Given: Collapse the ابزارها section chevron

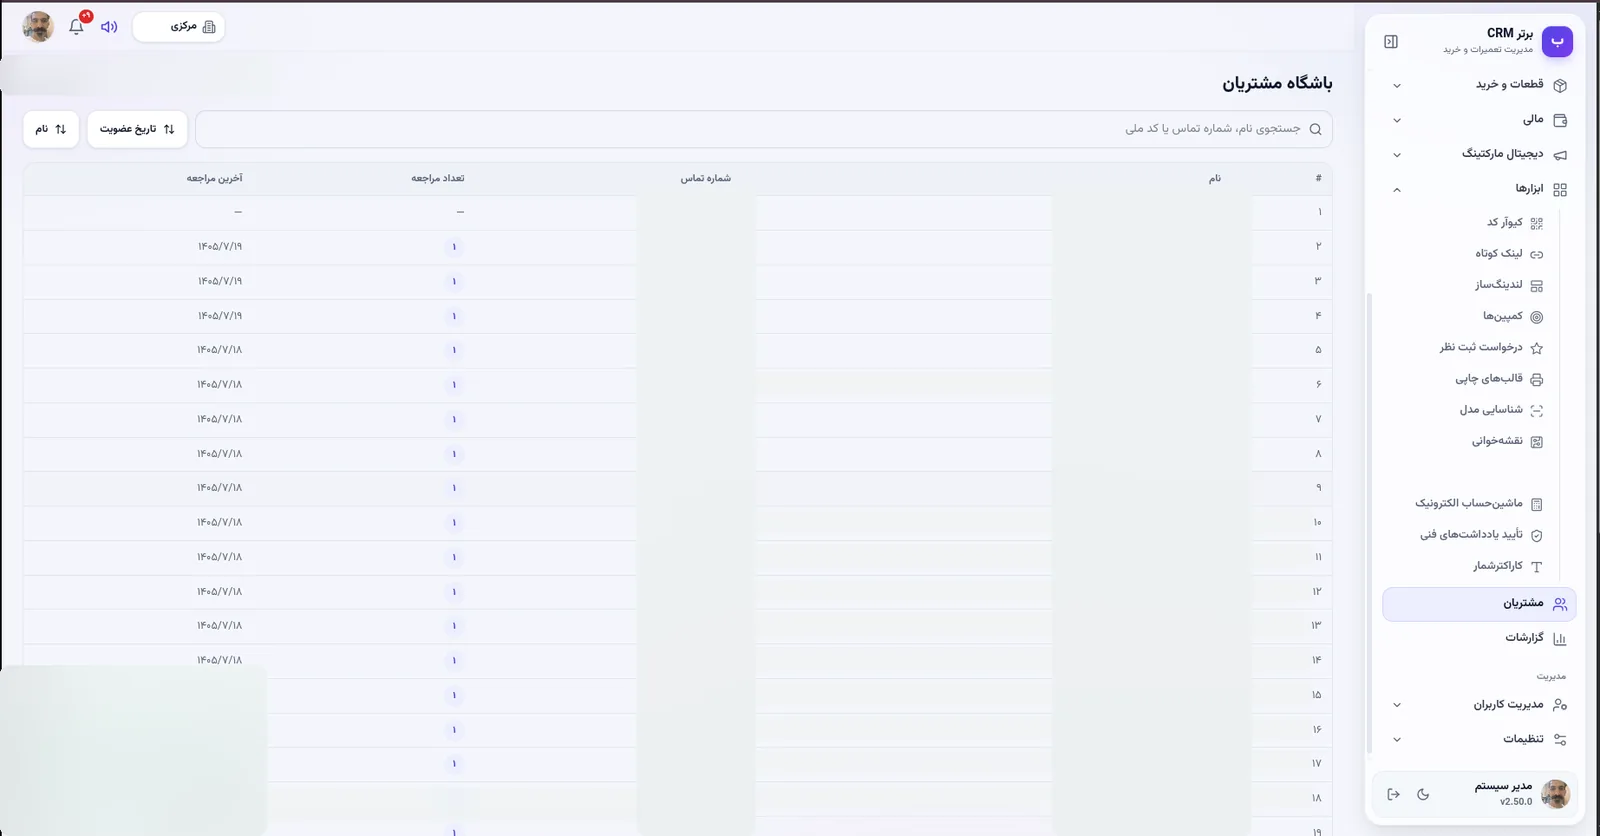Looking at the screenshot, I should (1397, 189).
